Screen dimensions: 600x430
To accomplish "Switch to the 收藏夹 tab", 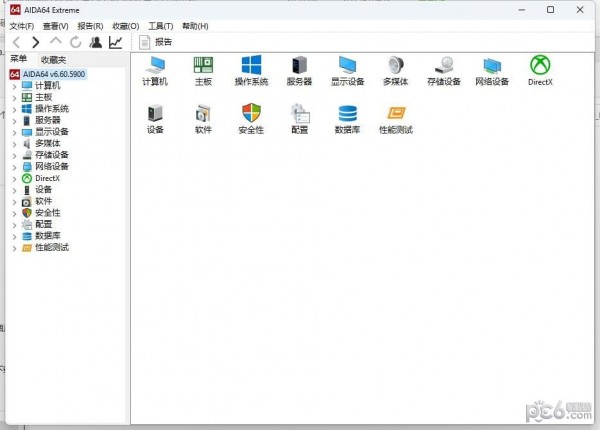I will pyautogui.click(x=54, y=60).
